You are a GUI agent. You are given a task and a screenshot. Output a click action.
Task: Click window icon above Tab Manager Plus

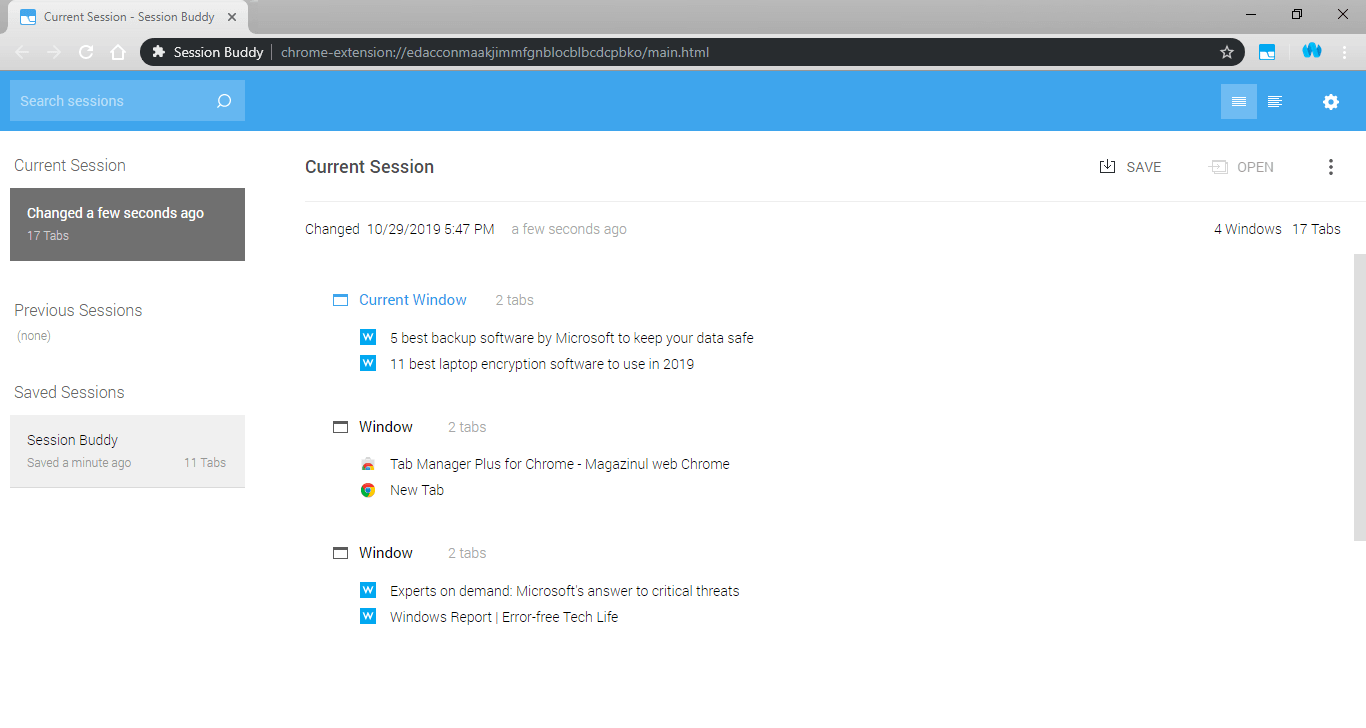tap(340, 427)
